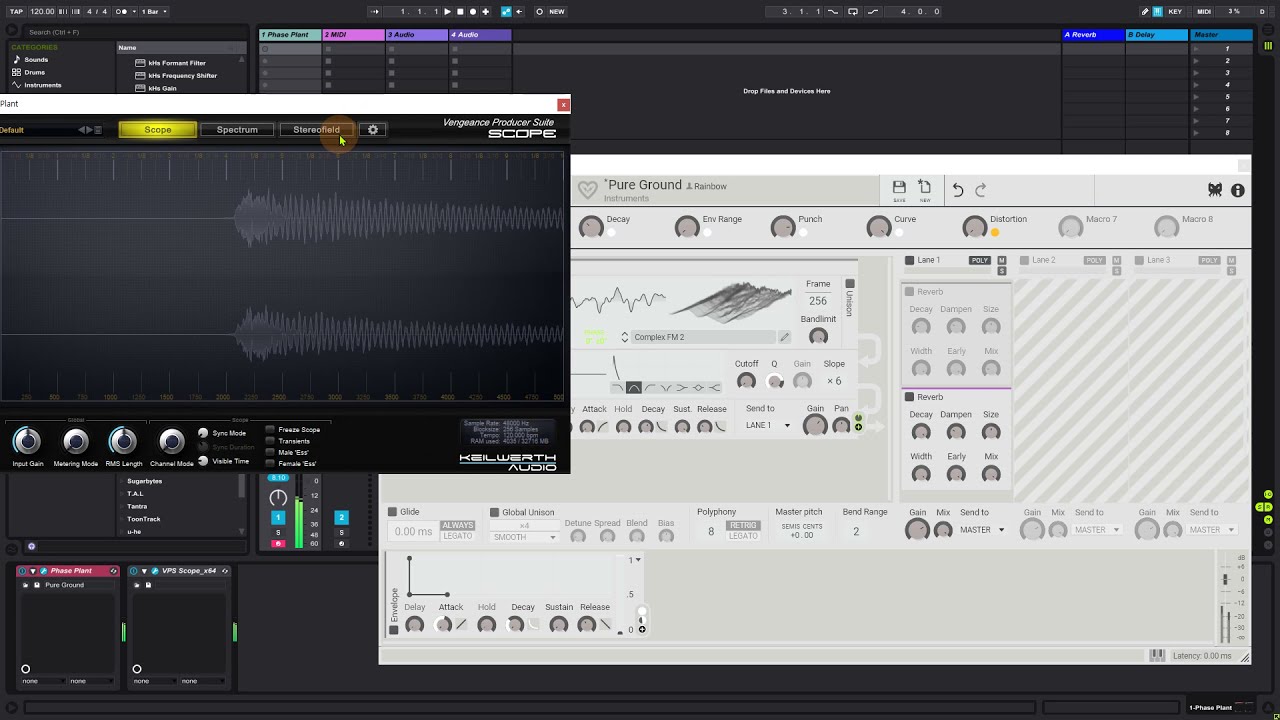Select the band-pass filter shape icon
1280x720 pixels.
click(x=633, y=388)
